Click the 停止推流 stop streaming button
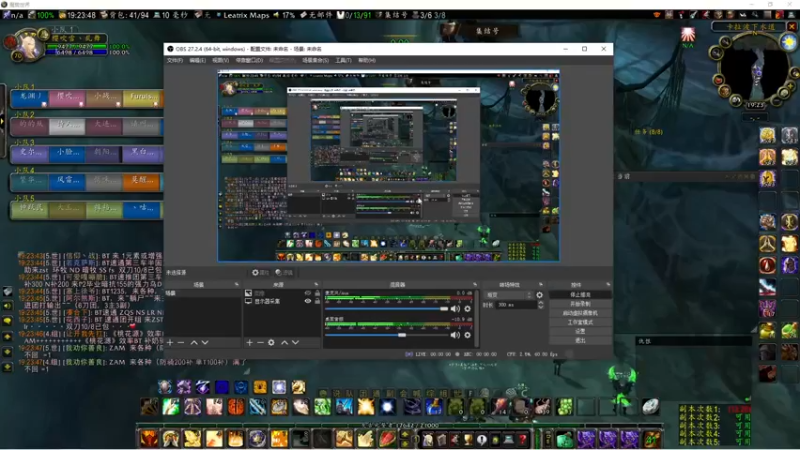The image size is (800, 450). click(580, 294)
